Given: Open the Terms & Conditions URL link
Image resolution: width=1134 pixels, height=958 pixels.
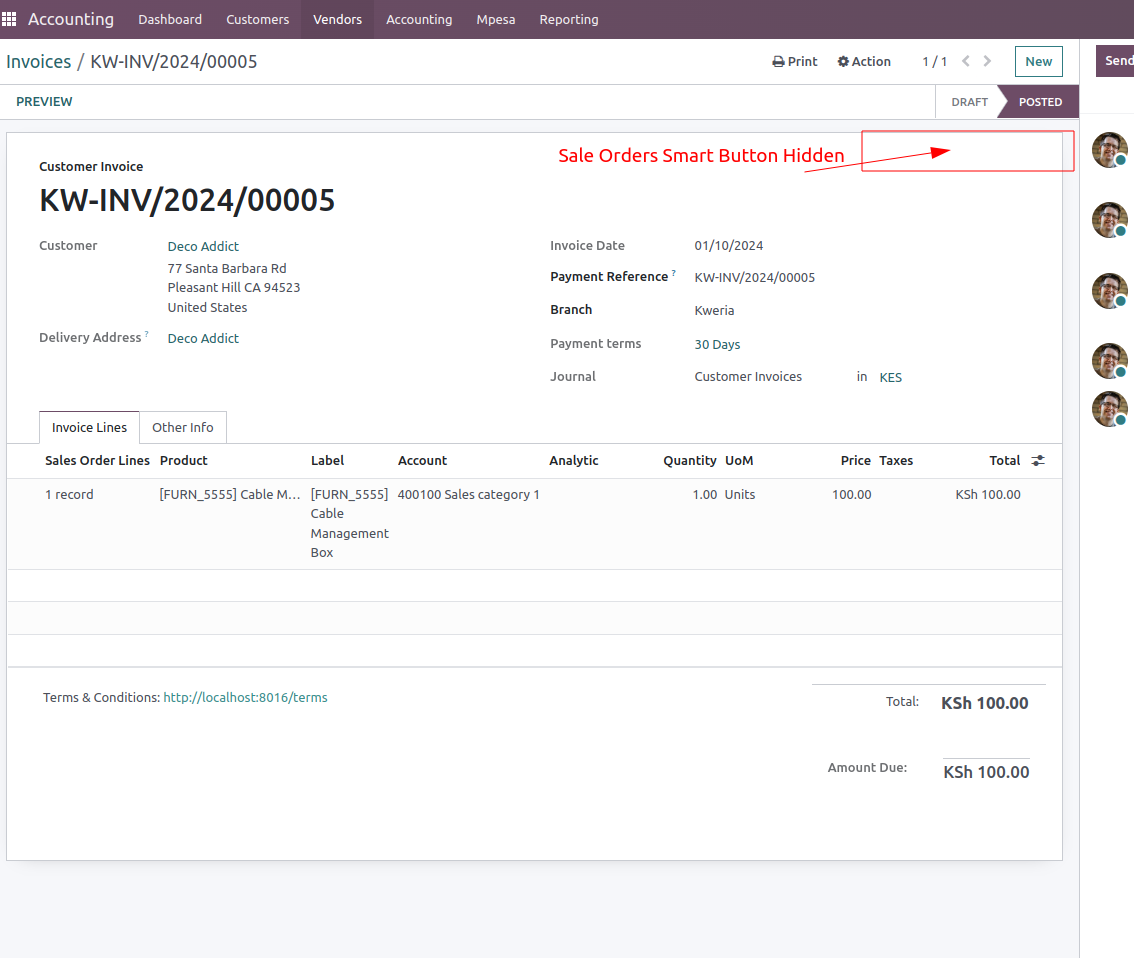Looking at the screenshot, I should tap(245, 698).
